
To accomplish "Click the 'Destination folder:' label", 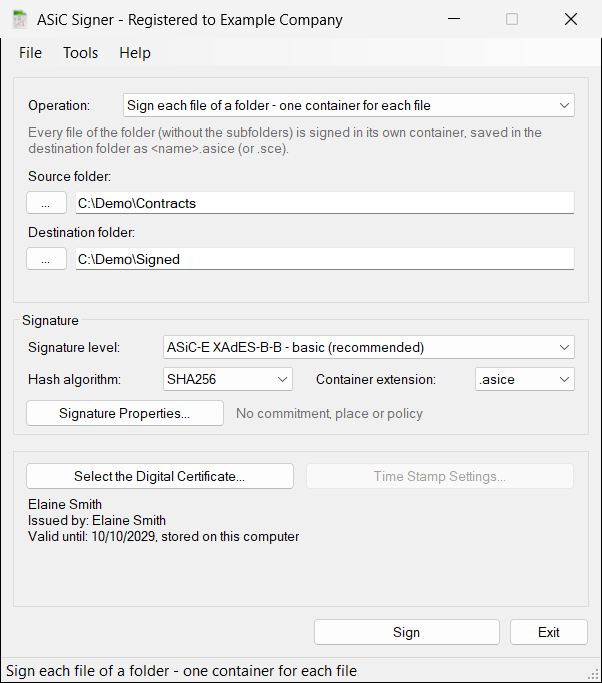I will pyautogui.click(x=81, y=233).
